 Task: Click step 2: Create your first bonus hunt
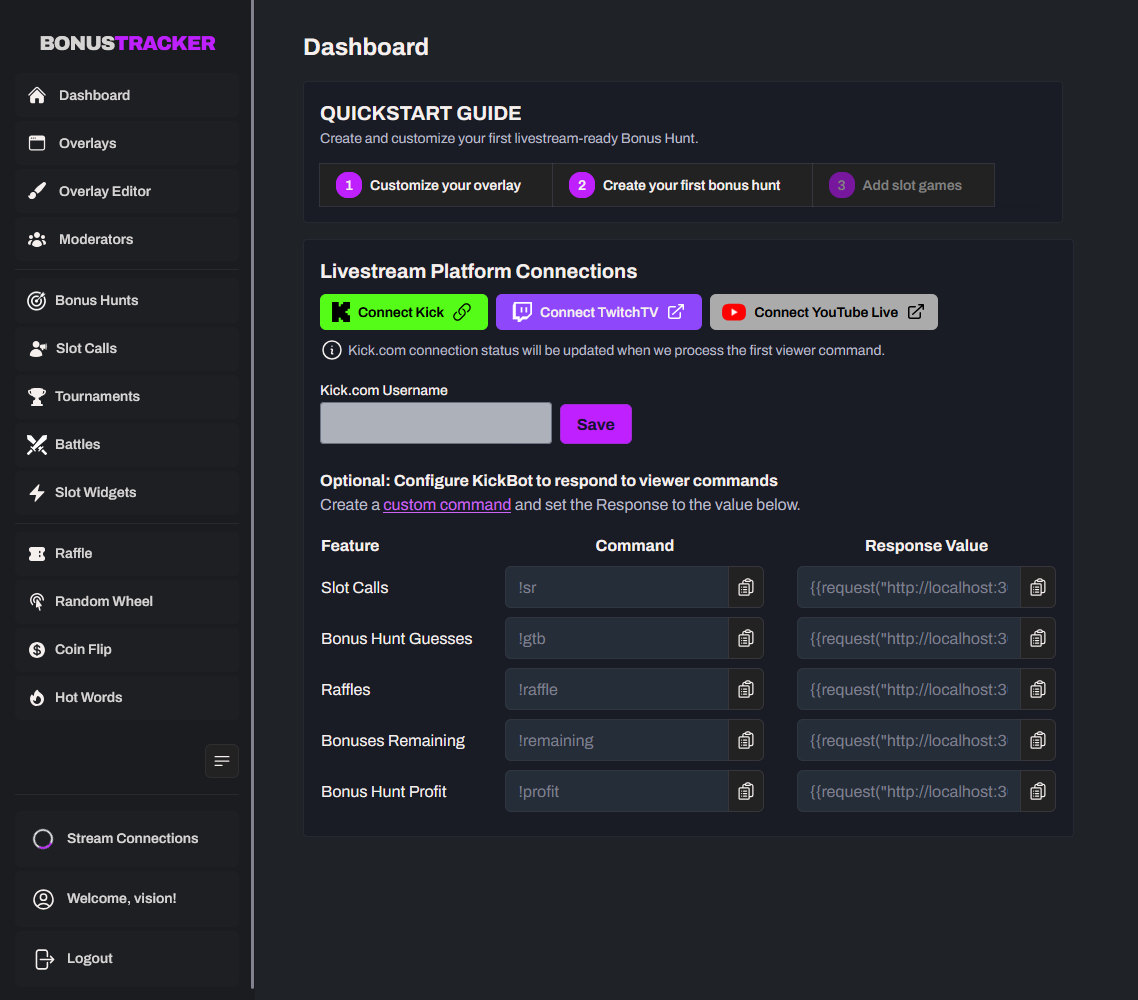click(x=681, y=185)
